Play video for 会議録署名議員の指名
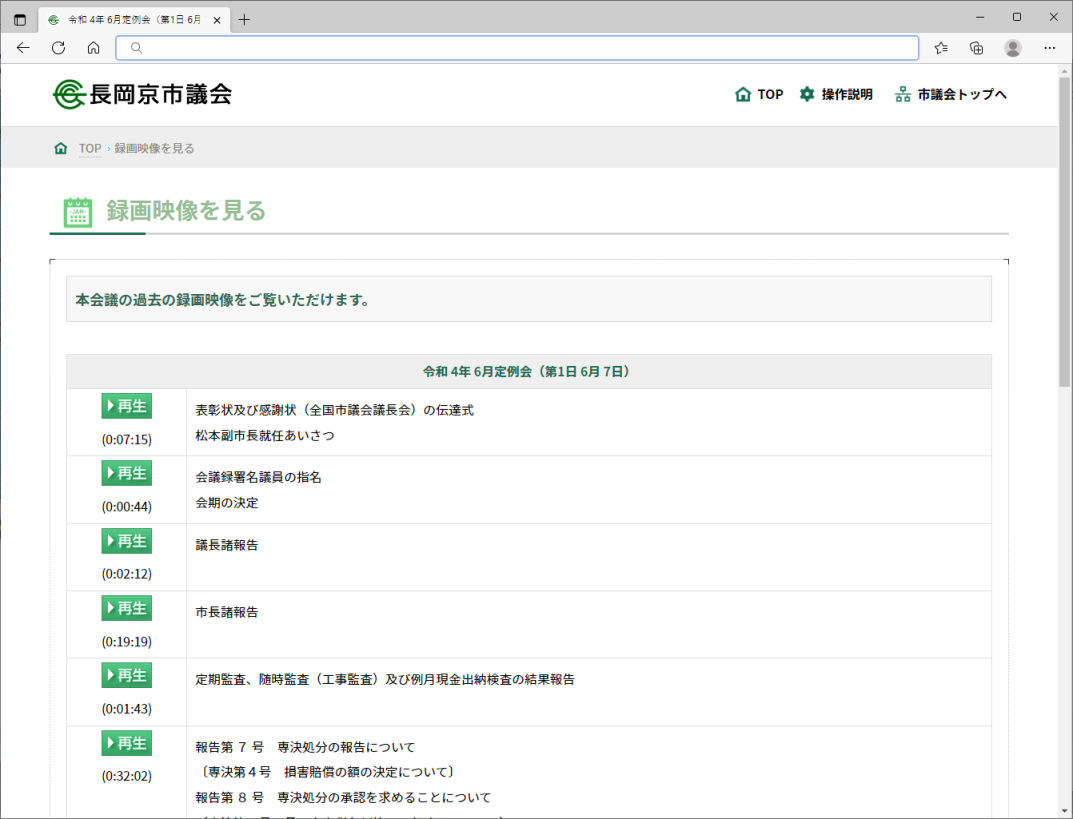The height and width of the screenshot is (819, 1073). pyautogui.click(x=127, y=473)
